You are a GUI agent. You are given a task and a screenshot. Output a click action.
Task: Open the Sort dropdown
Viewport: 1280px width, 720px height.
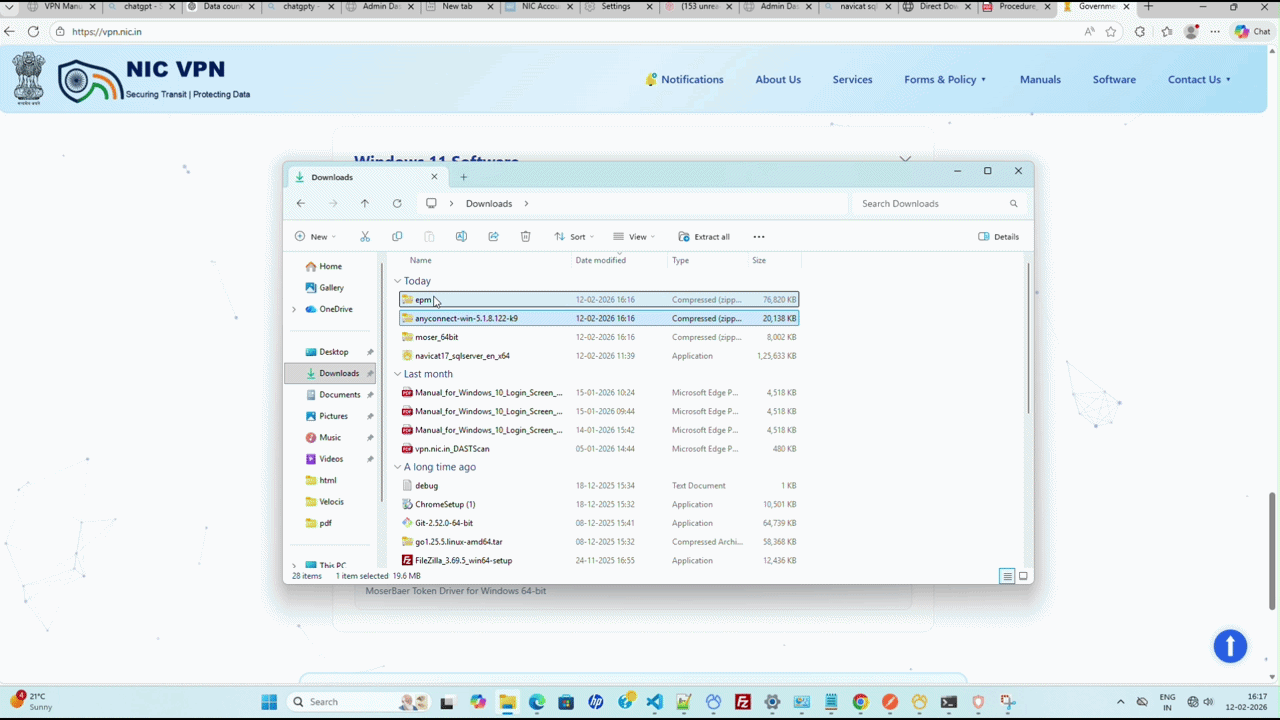573,236
